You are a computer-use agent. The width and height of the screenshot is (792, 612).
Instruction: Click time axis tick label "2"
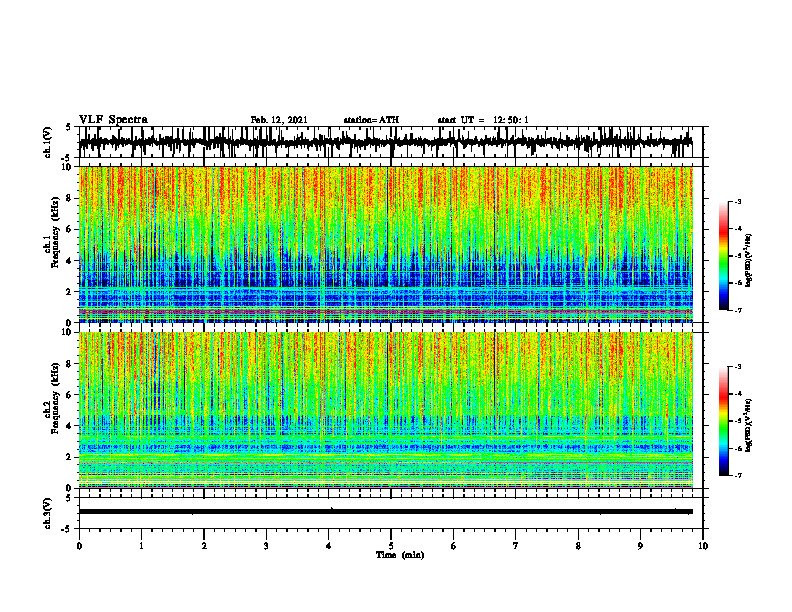(x=204, y=546)
